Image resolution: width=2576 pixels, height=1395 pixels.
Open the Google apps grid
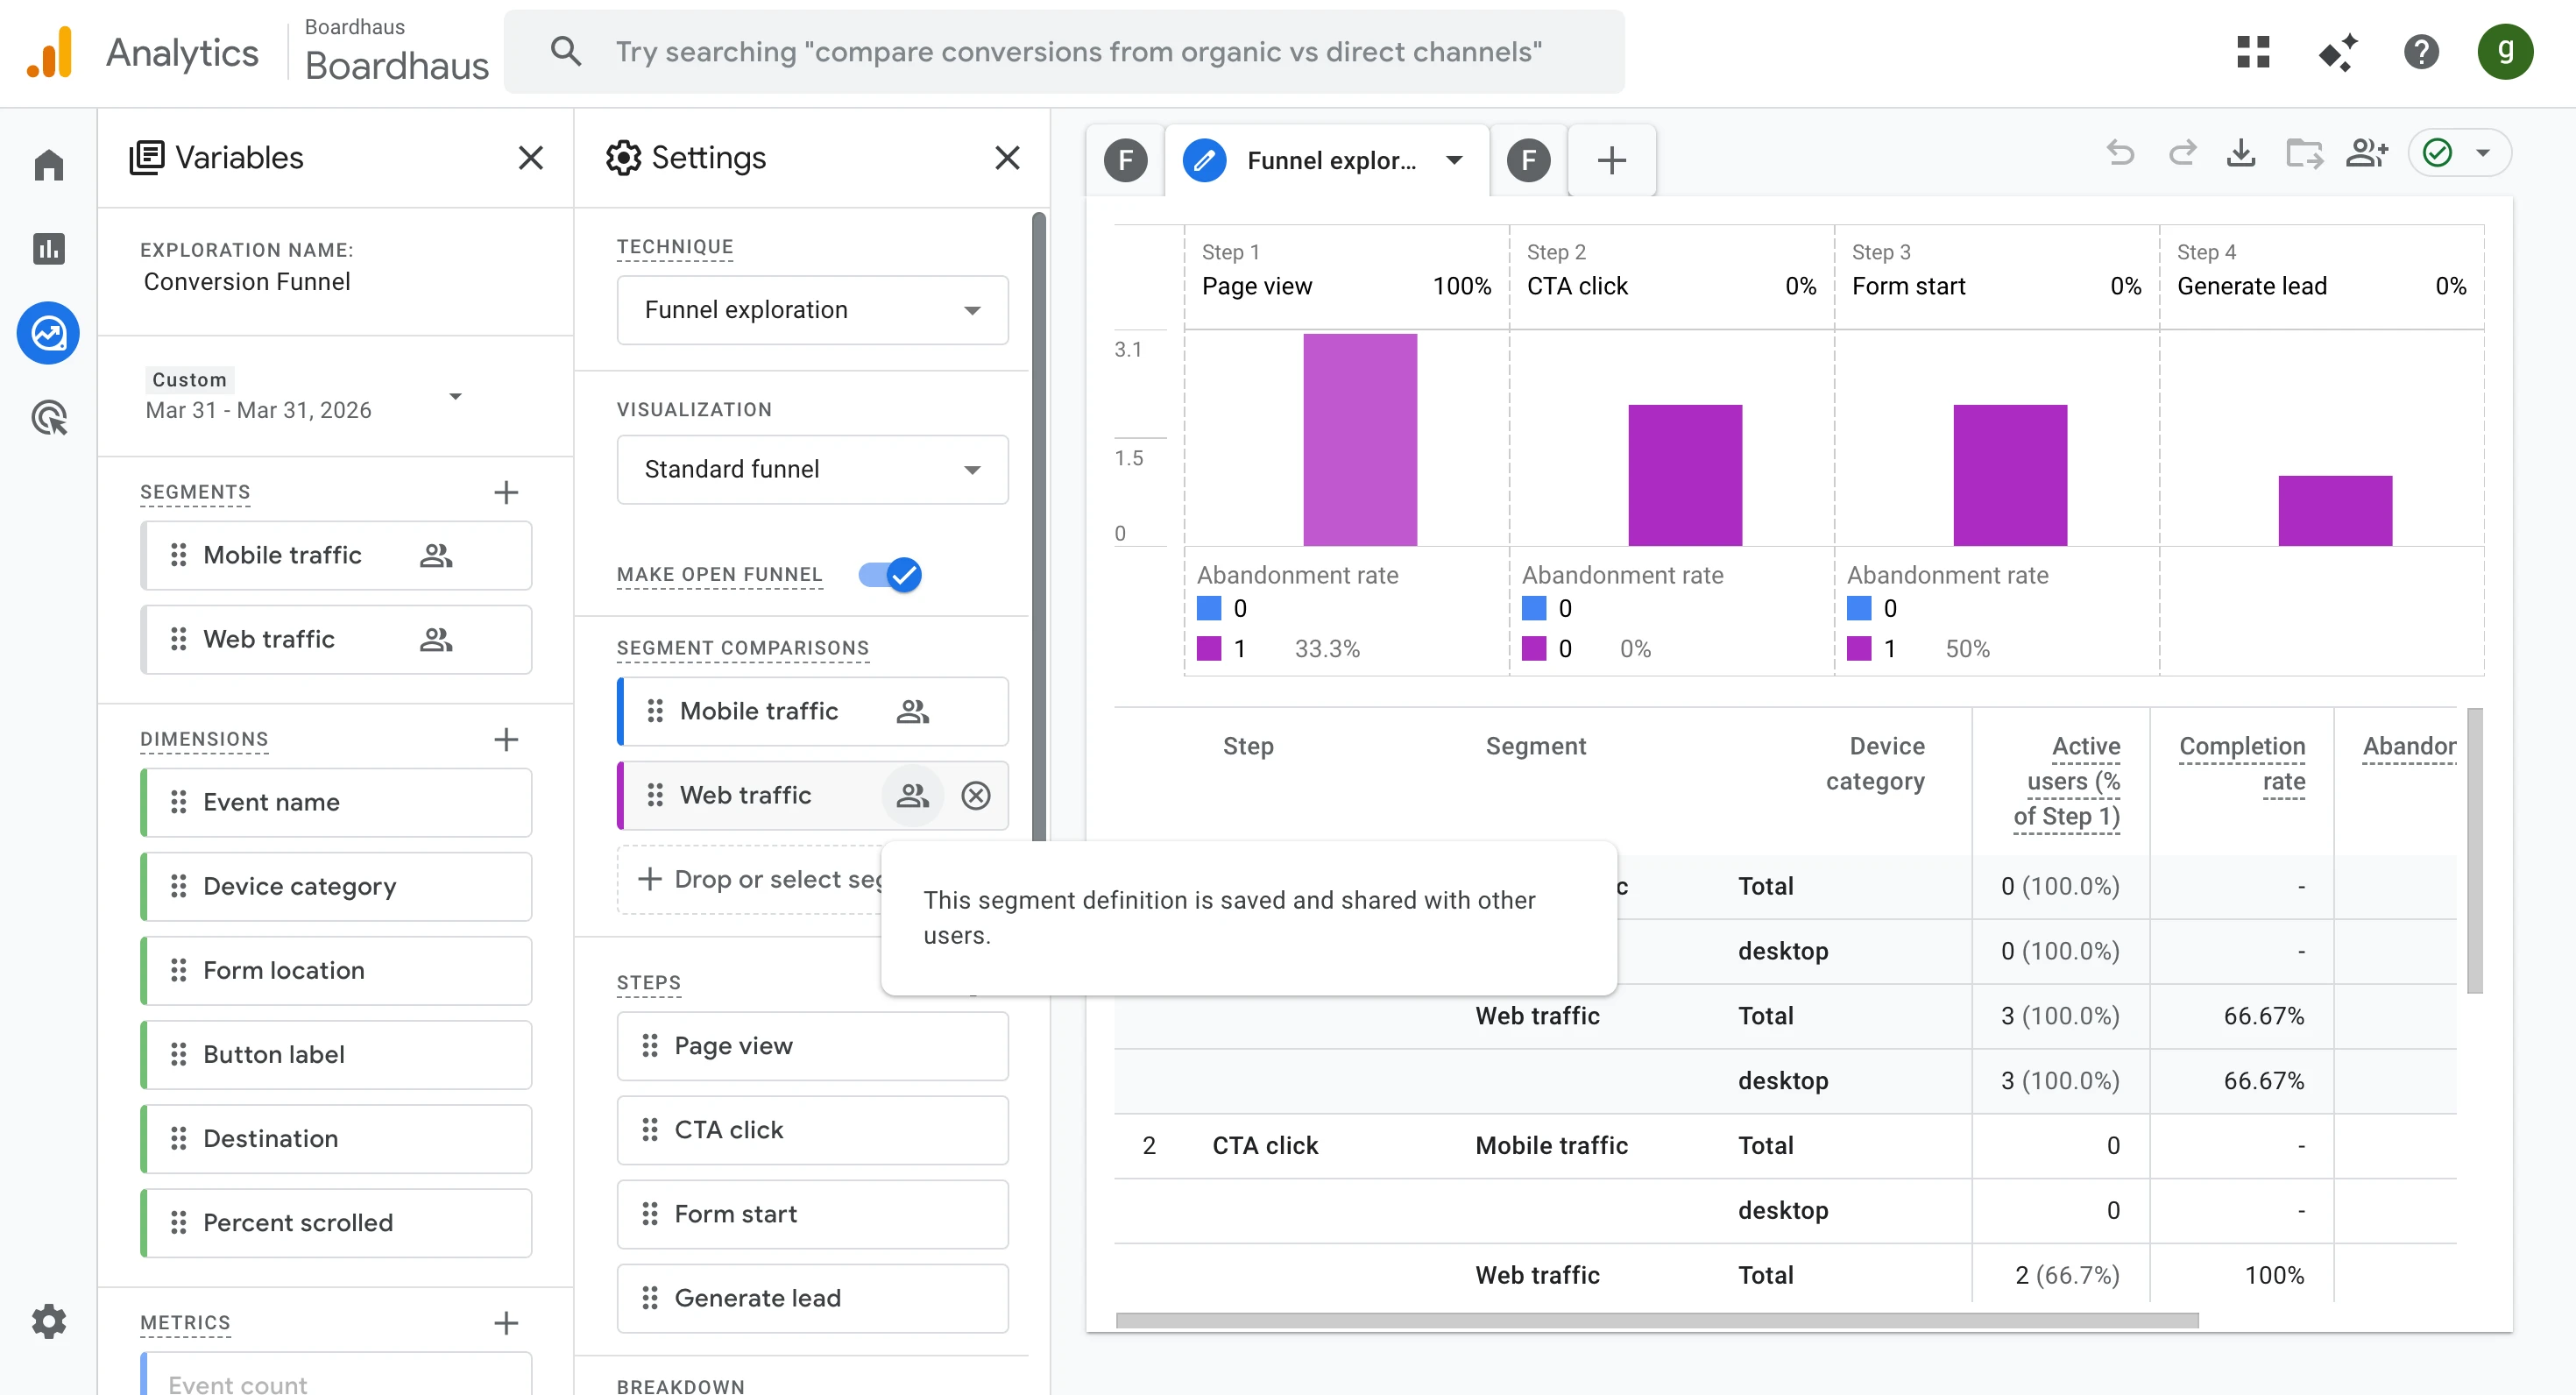[2253, 51]
